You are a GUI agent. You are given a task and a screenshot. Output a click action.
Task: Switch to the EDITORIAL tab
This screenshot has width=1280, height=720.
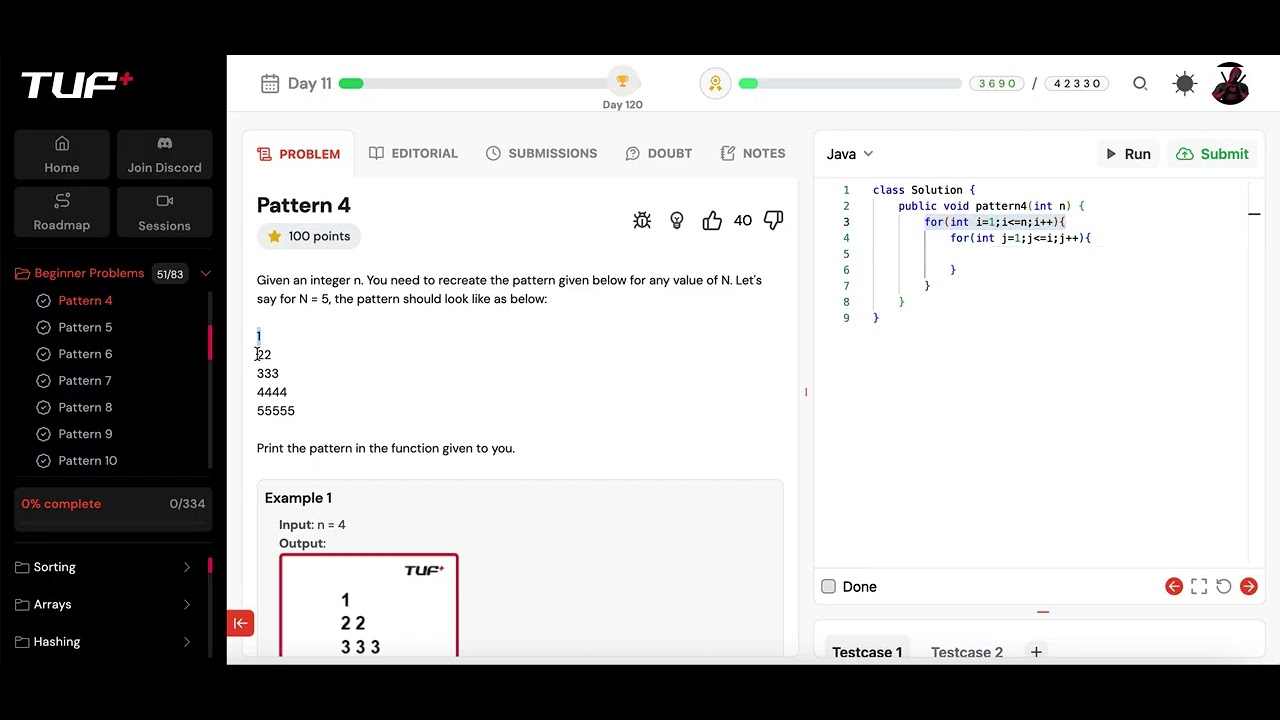(413, 153)
